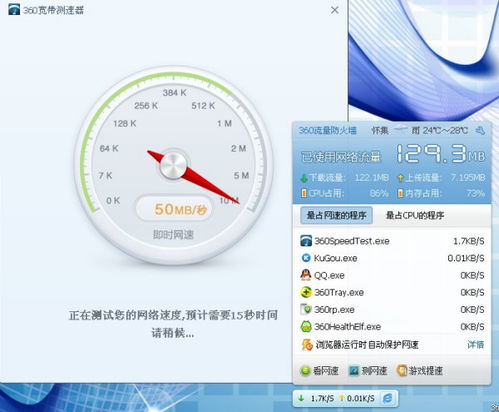
Task: Click the 129.3MB used traffic counter
Action: click(440, 154)
